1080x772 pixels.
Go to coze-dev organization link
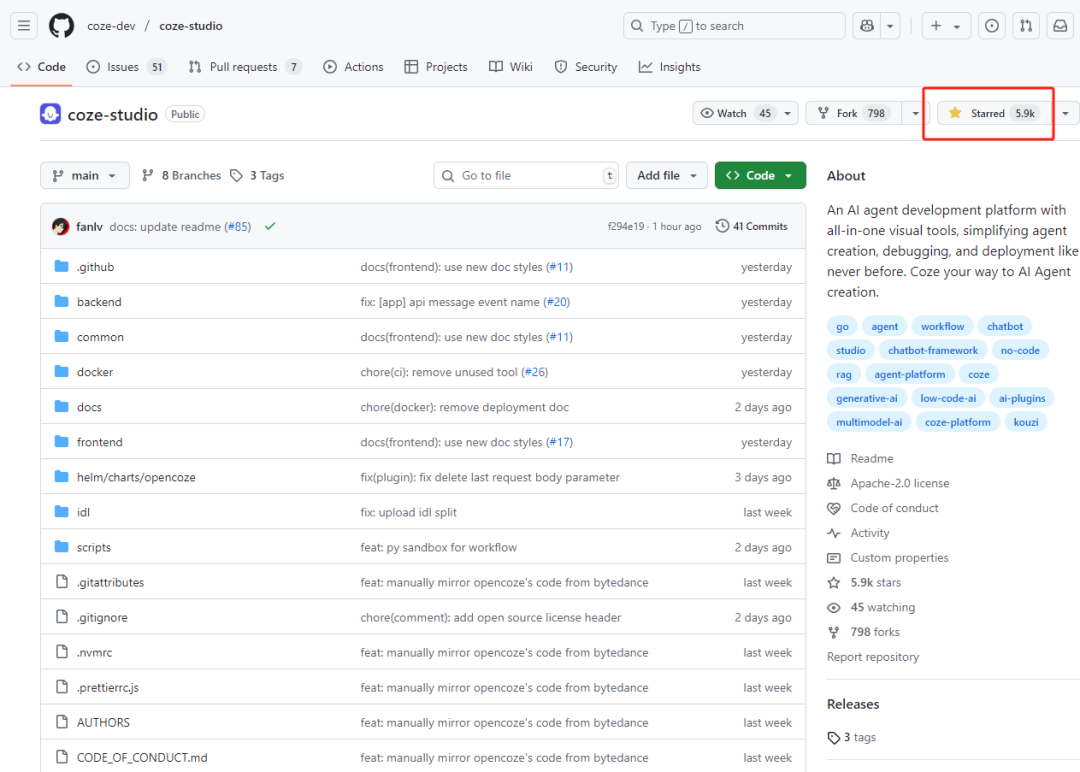pyautogui.click(x=111, y=26)
